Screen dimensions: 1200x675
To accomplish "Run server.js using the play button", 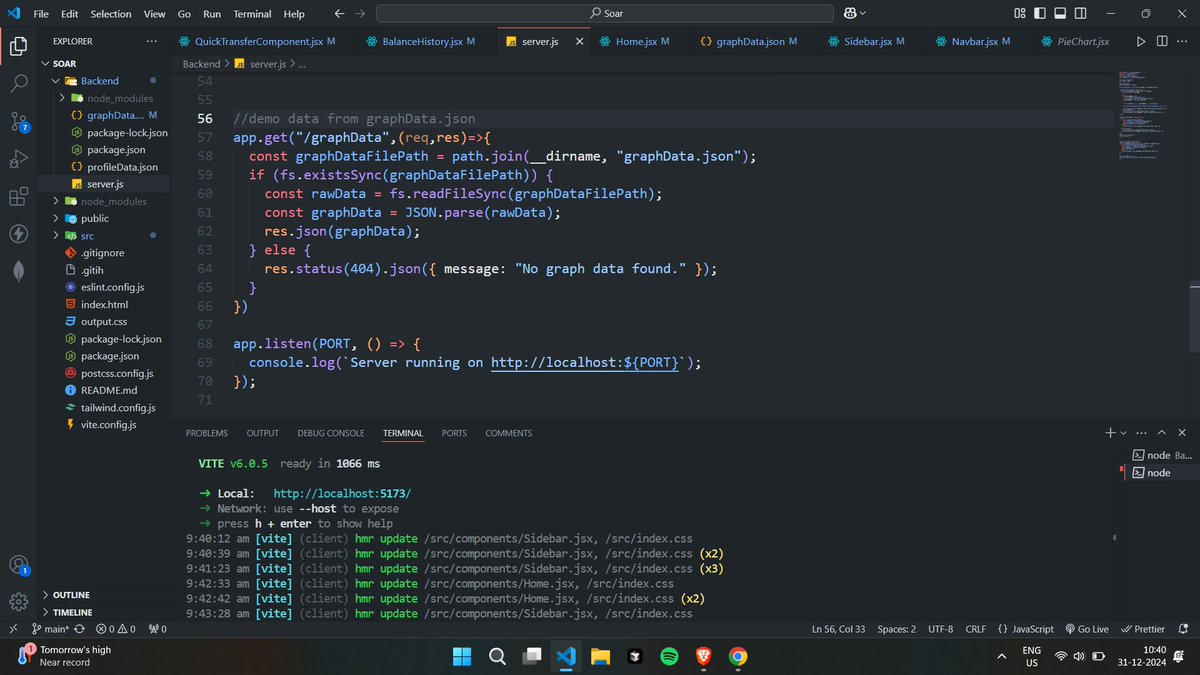I will (1141, 41).
